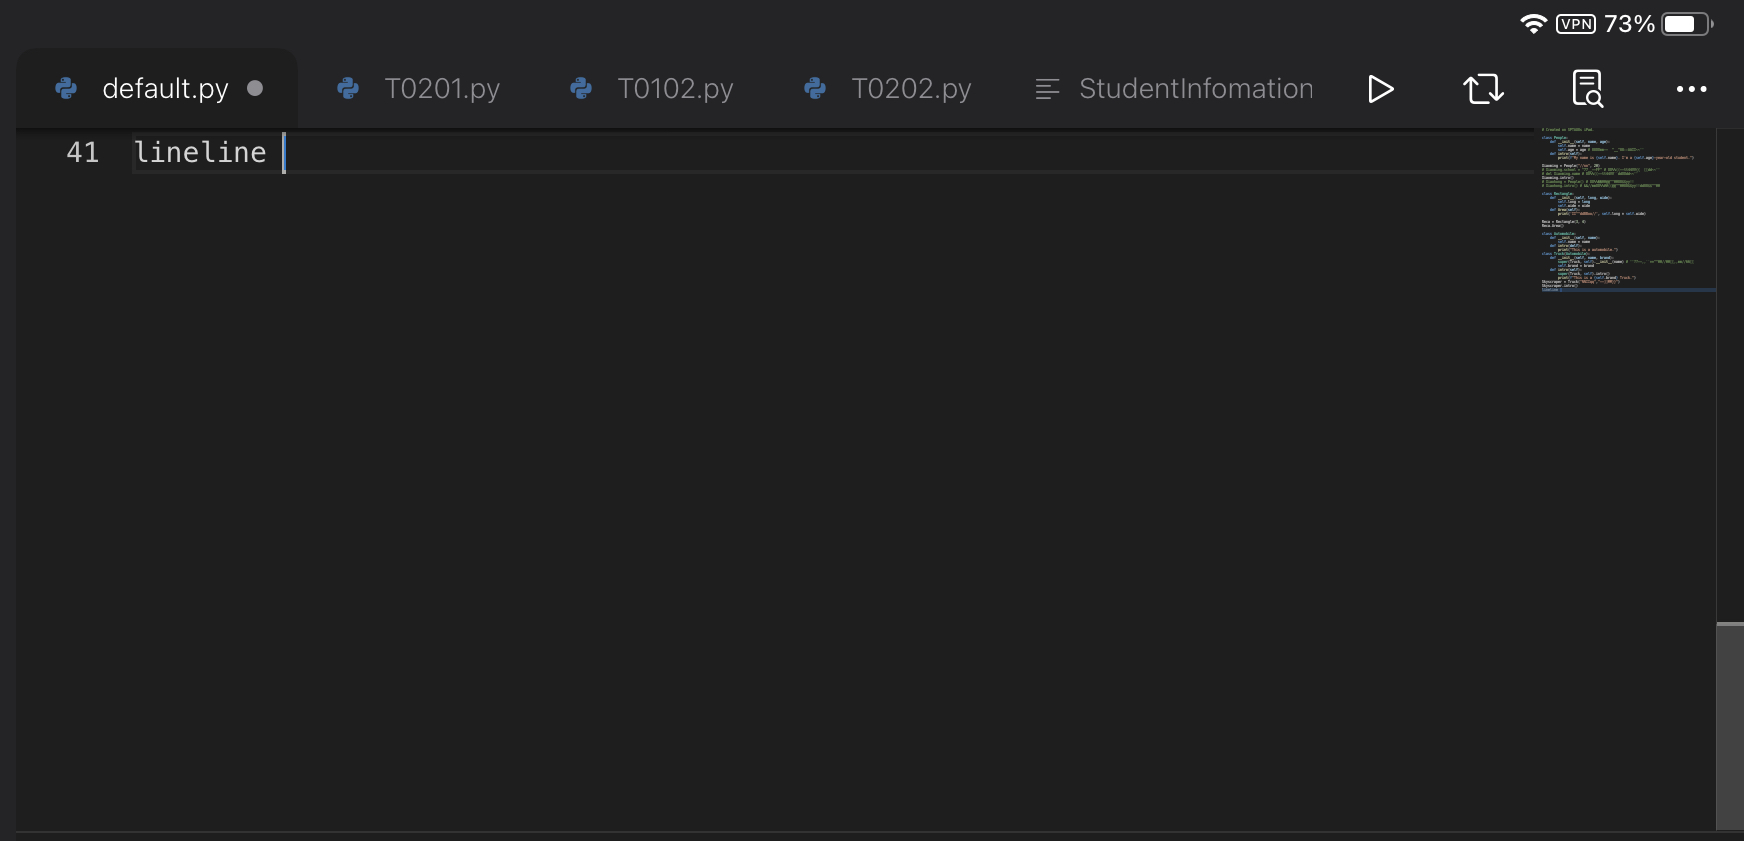Open the T0202.py options via its Python icon
Image resolution: width=1744 pixels, height=841 pixels.
point(816,88)
